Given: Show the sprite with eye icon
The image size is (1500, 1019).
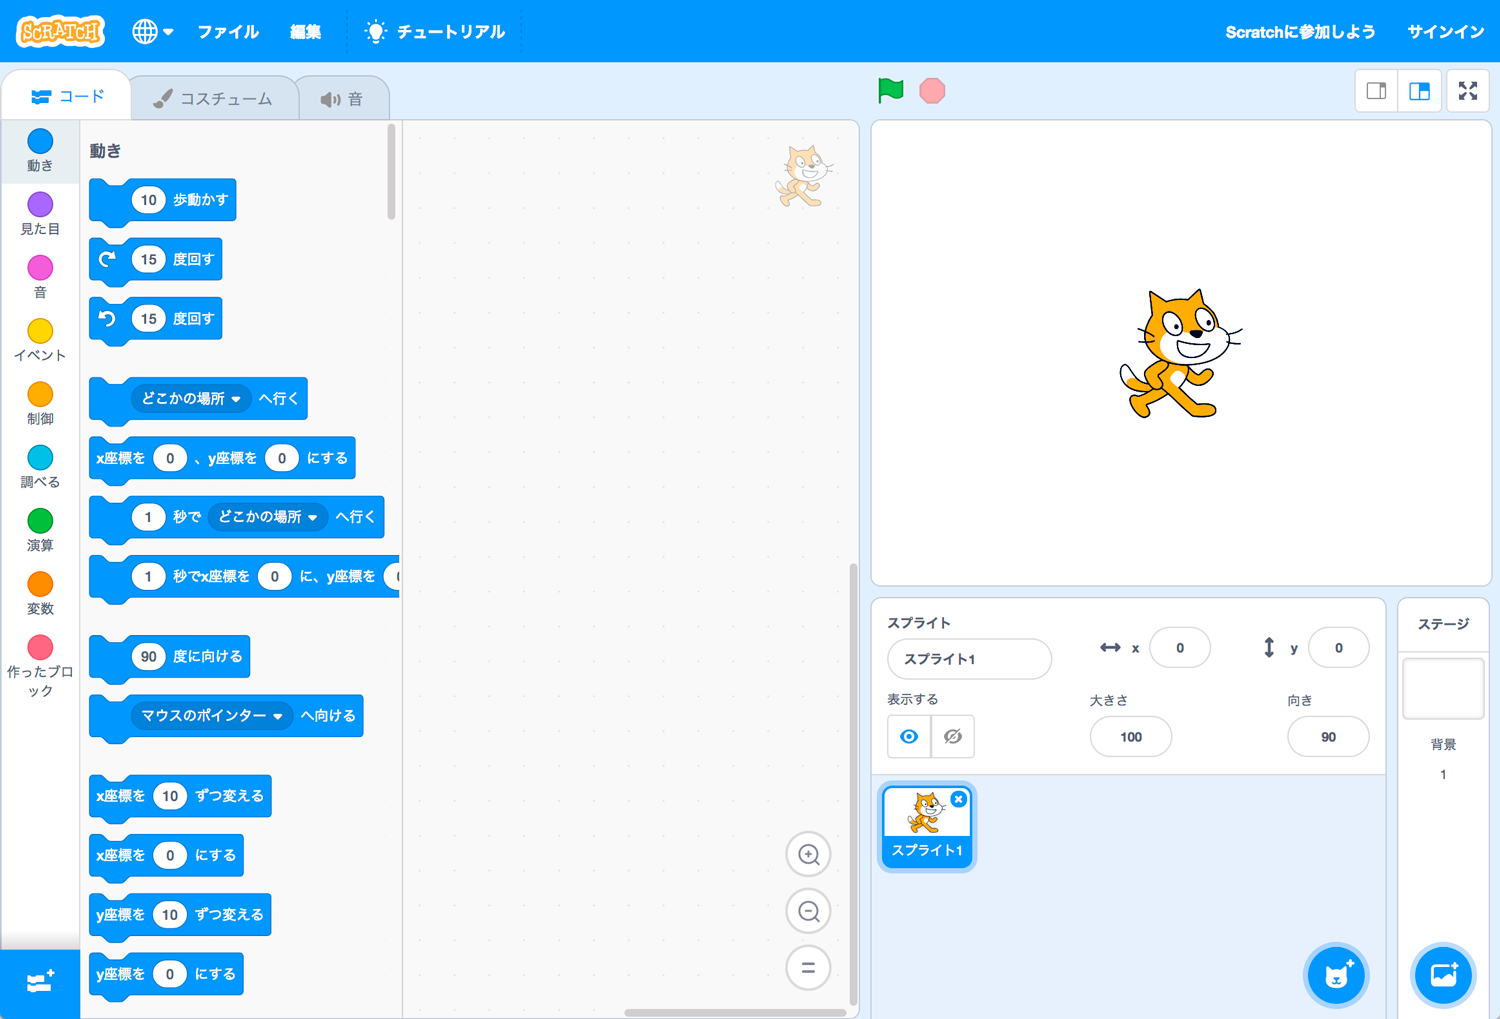Looking at the screenshot, I should pyautogui.click(x=909, y=737).
